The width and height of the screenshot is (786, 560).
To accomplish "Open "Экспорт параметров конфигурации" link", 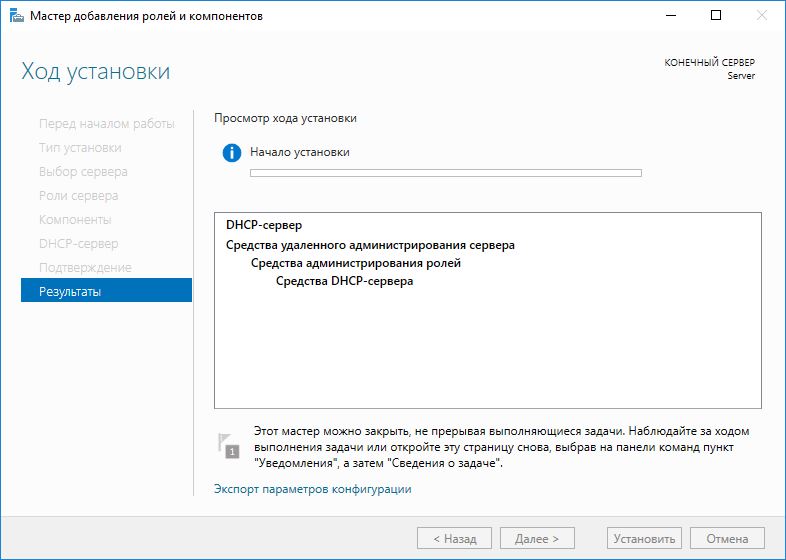I will coord(312,489).
